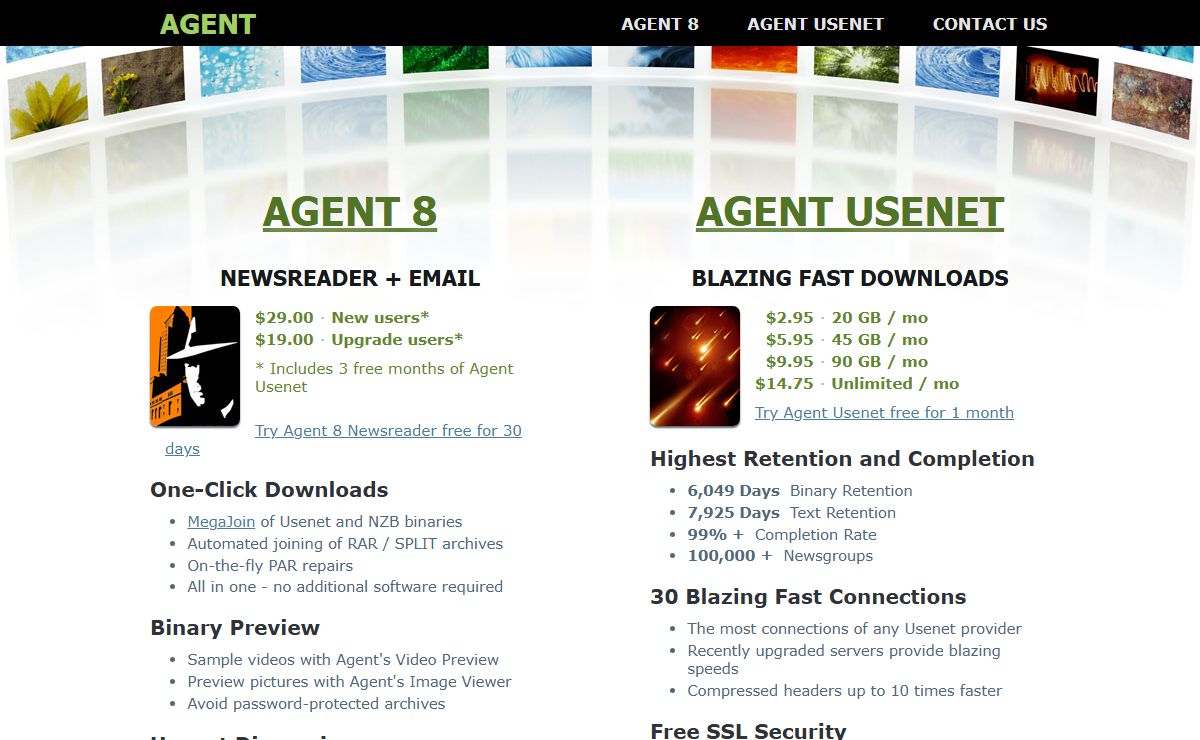Click the 30 Blazing Fast Connections heading
Image resolution: width=1200 pixels, height=740 pixels.
tap(808, 597)
